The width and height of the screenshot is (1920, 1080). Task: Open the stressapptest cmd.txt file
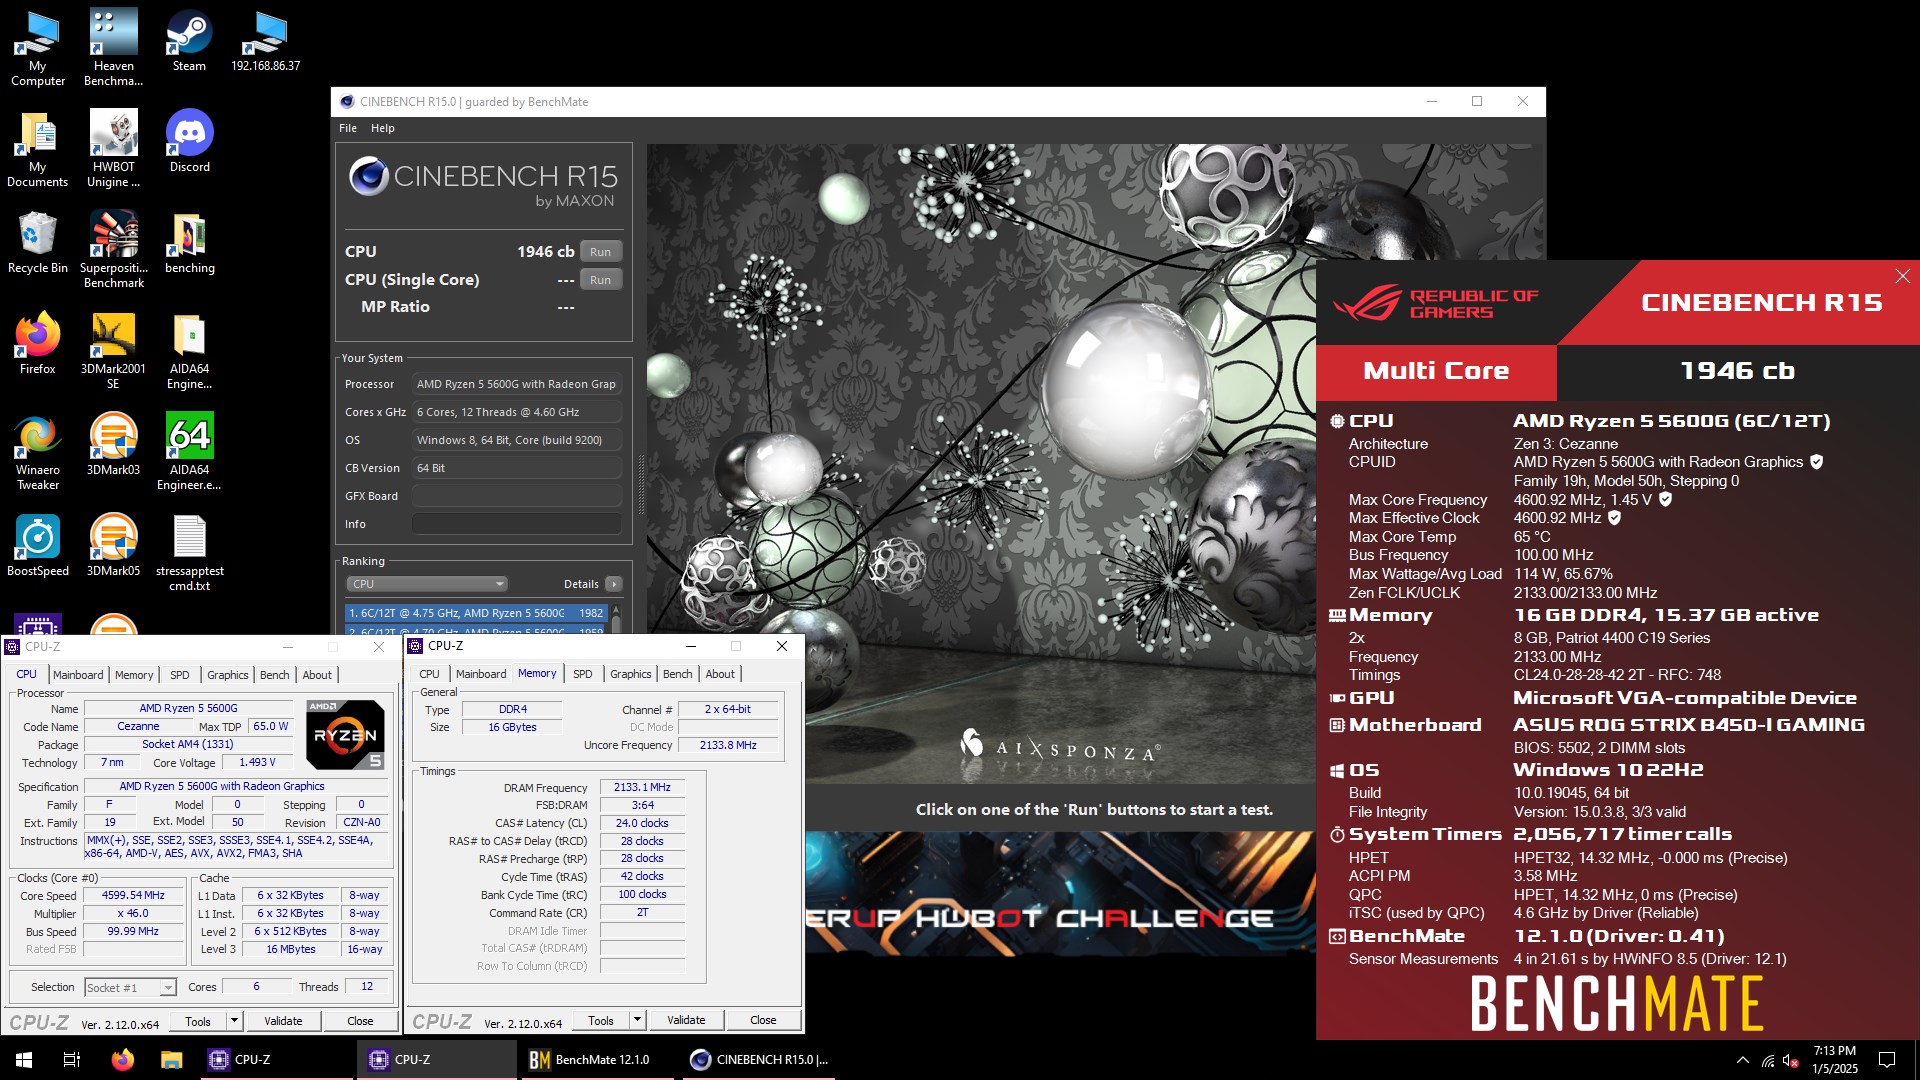[189, 553]
